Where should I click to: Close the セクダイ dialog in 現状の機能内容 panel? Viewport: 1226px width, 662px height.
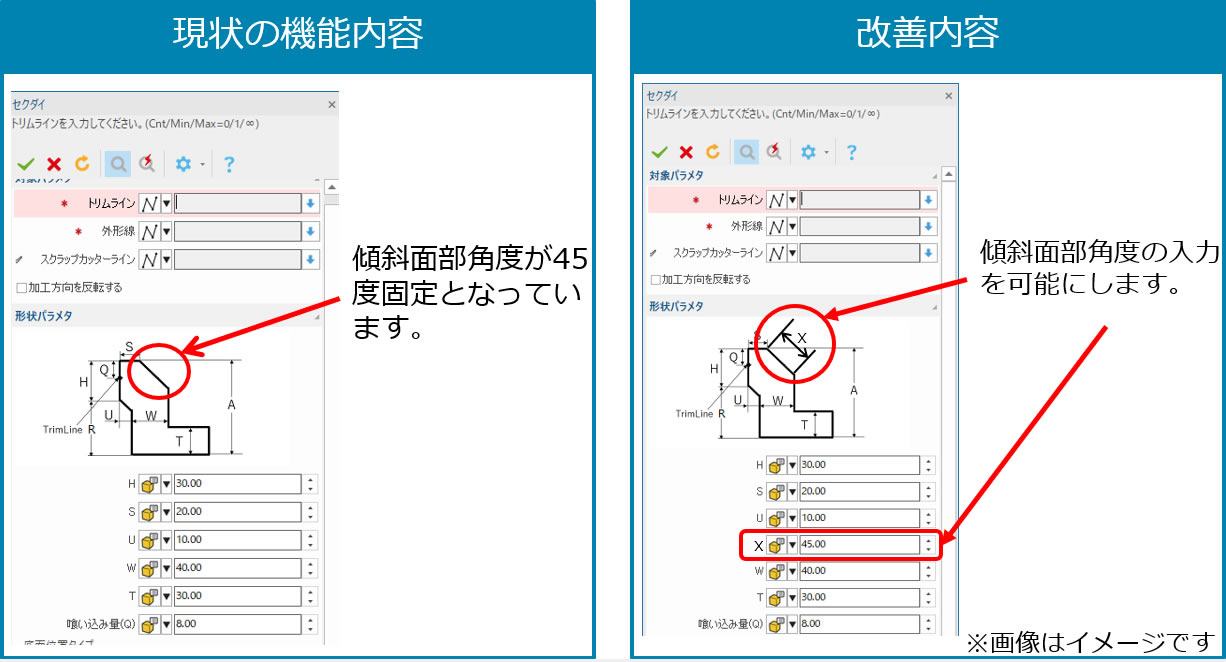coord(331,104)
